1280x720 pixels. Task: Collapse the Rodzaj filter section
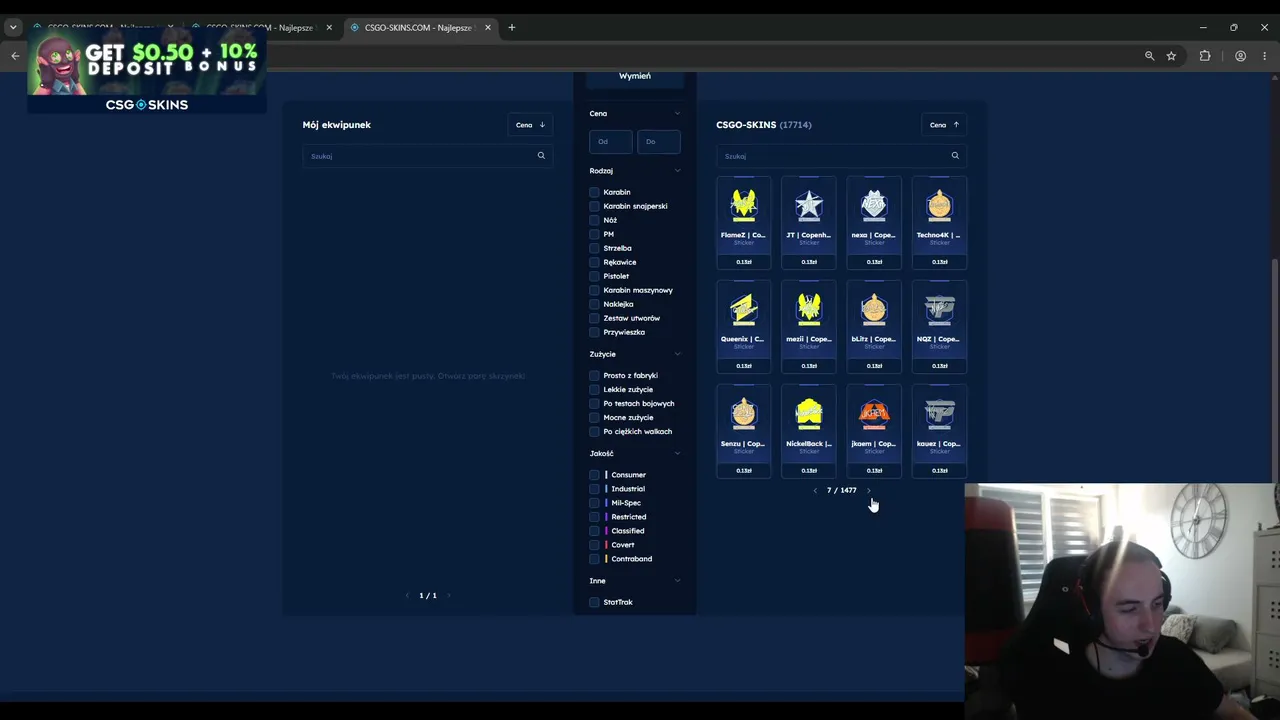pos(677,171)
